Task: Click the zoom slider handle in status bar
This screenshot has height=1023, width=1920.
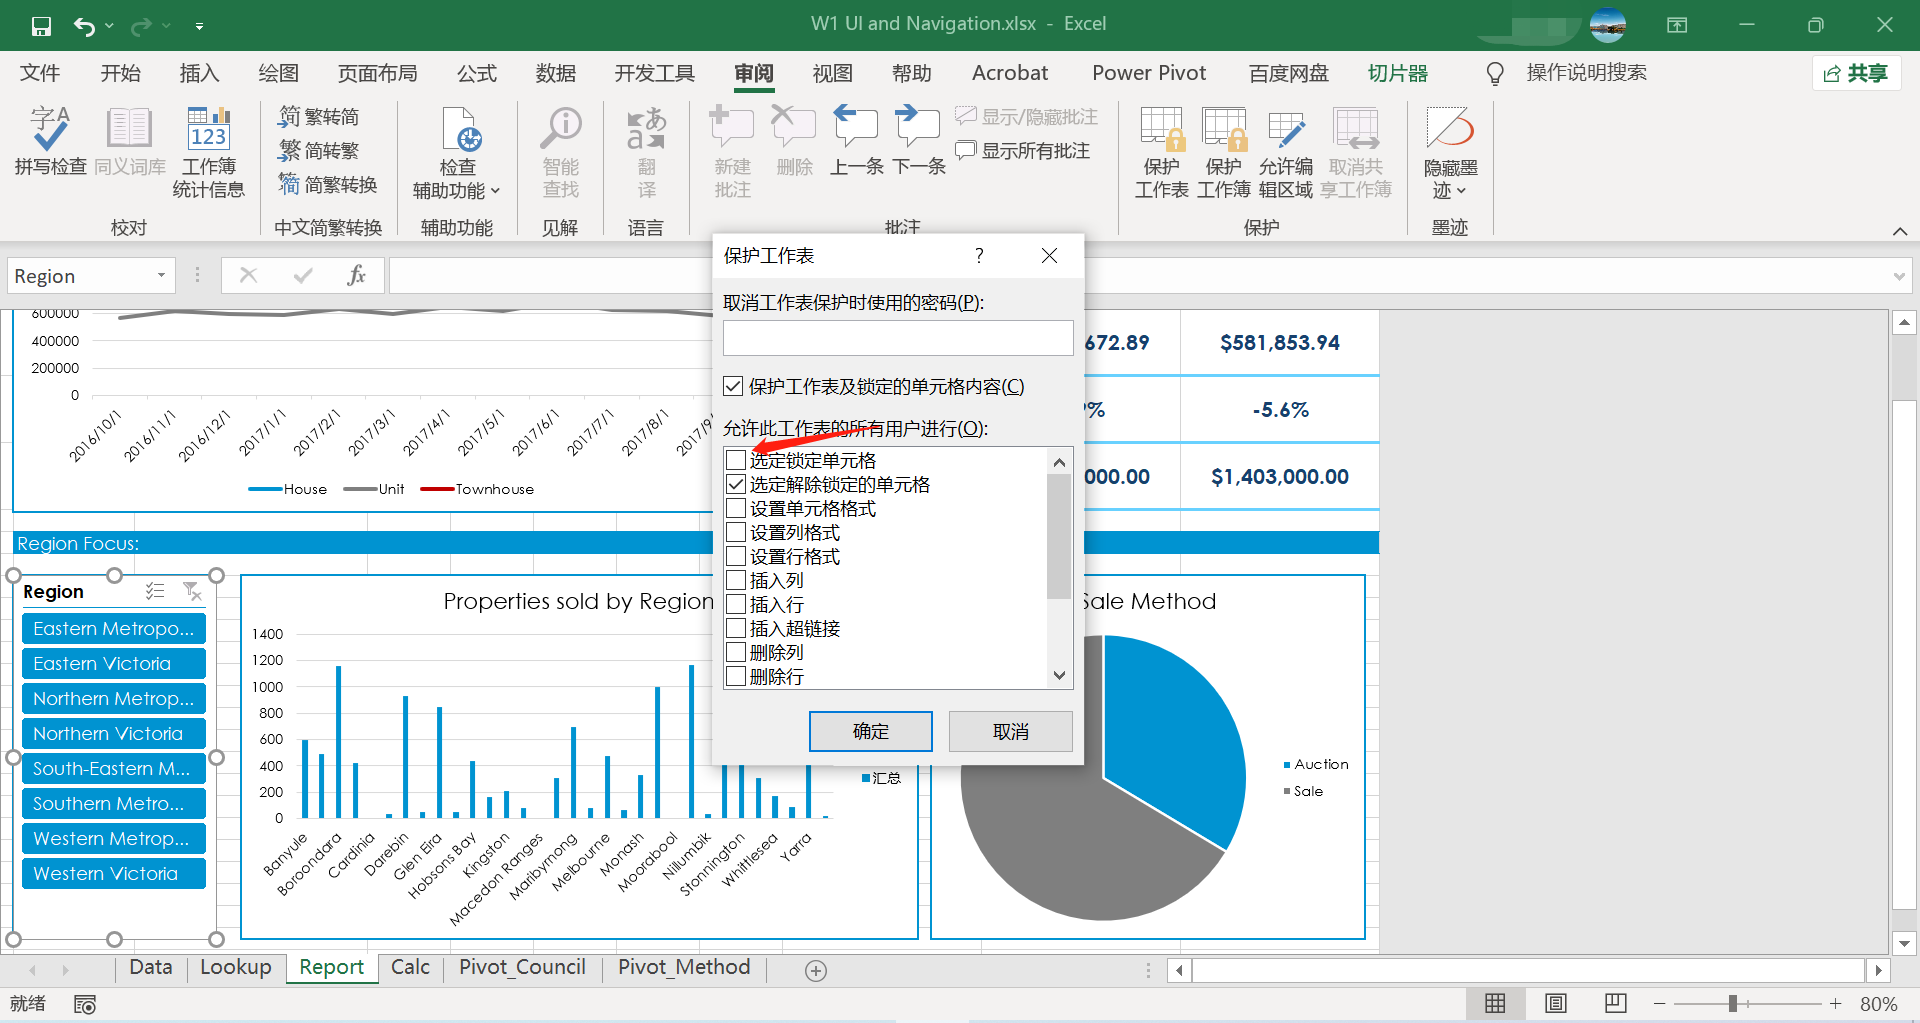Action: tap(1733, 1004)
